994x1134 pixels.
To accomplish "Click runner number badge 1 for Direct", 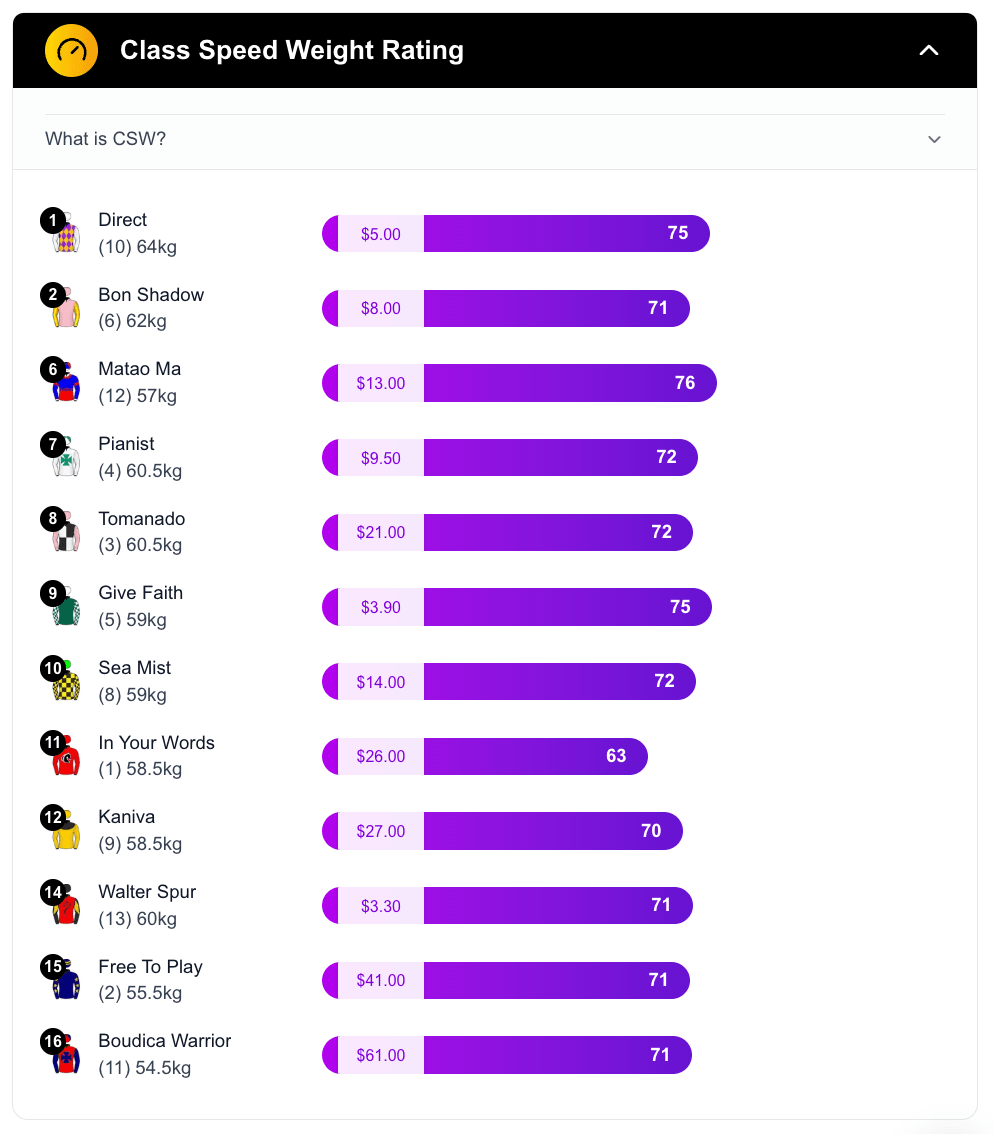I will click(53, 219).
